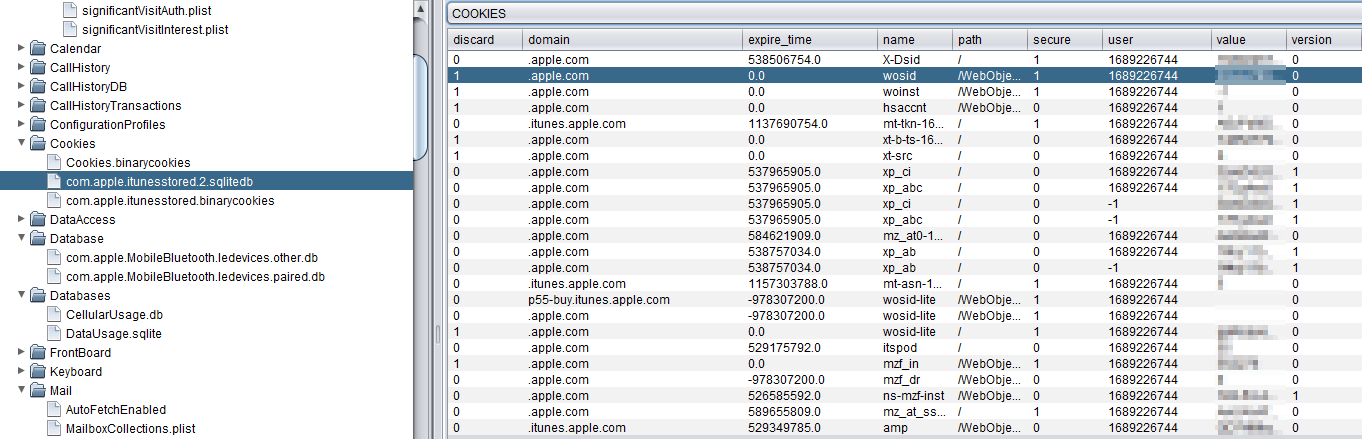Click the Keyboard folder icon
The image size is (1362, 439).
pyautogui.click(x=38, y=371)
